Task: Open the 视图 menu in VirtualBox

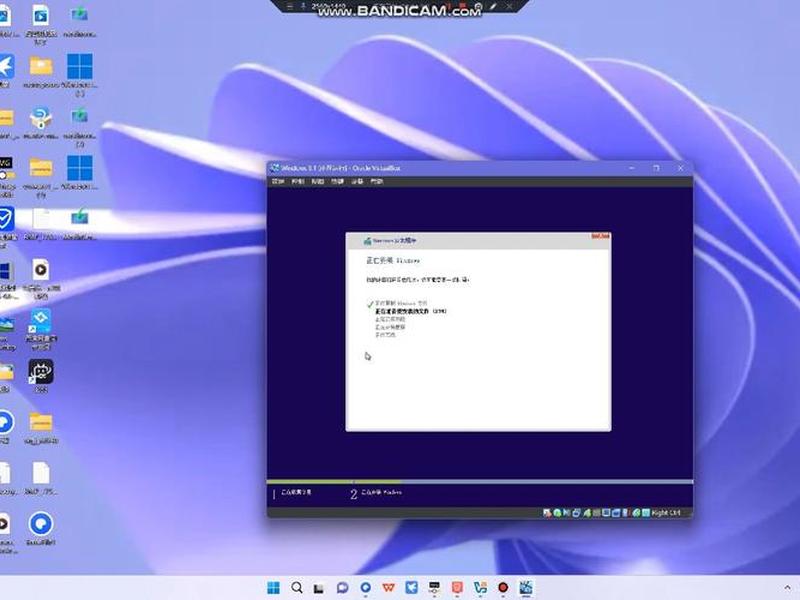Action: pos(317,182)
